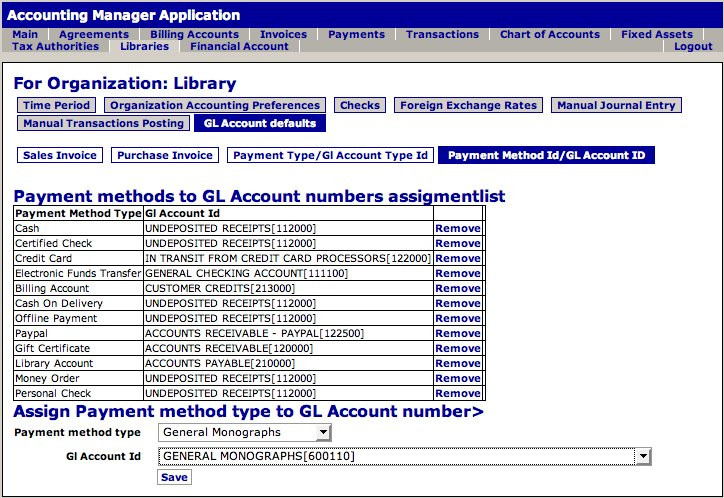Remove the Personal Check row
The width and height of the screenshot is (724, 498).
pos(457,393)
